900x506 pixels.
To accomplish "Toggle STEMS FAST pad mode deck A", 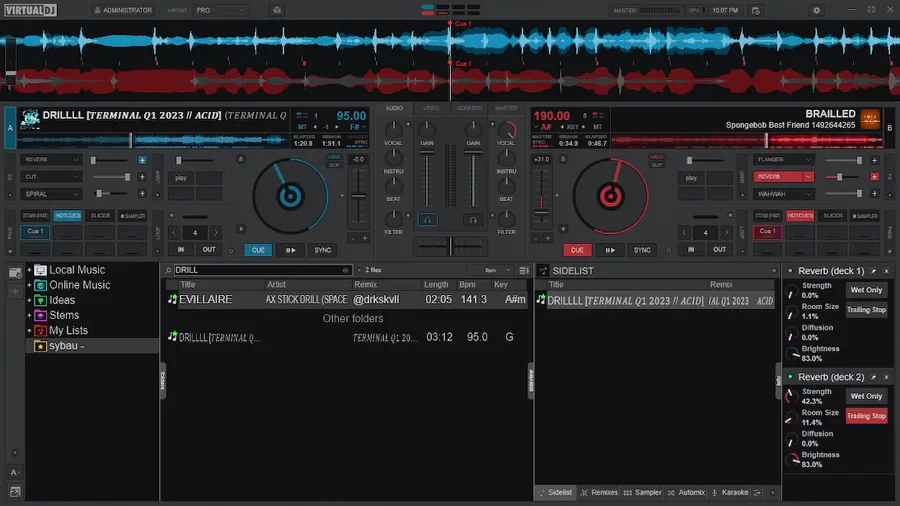I will pos(35,216).
